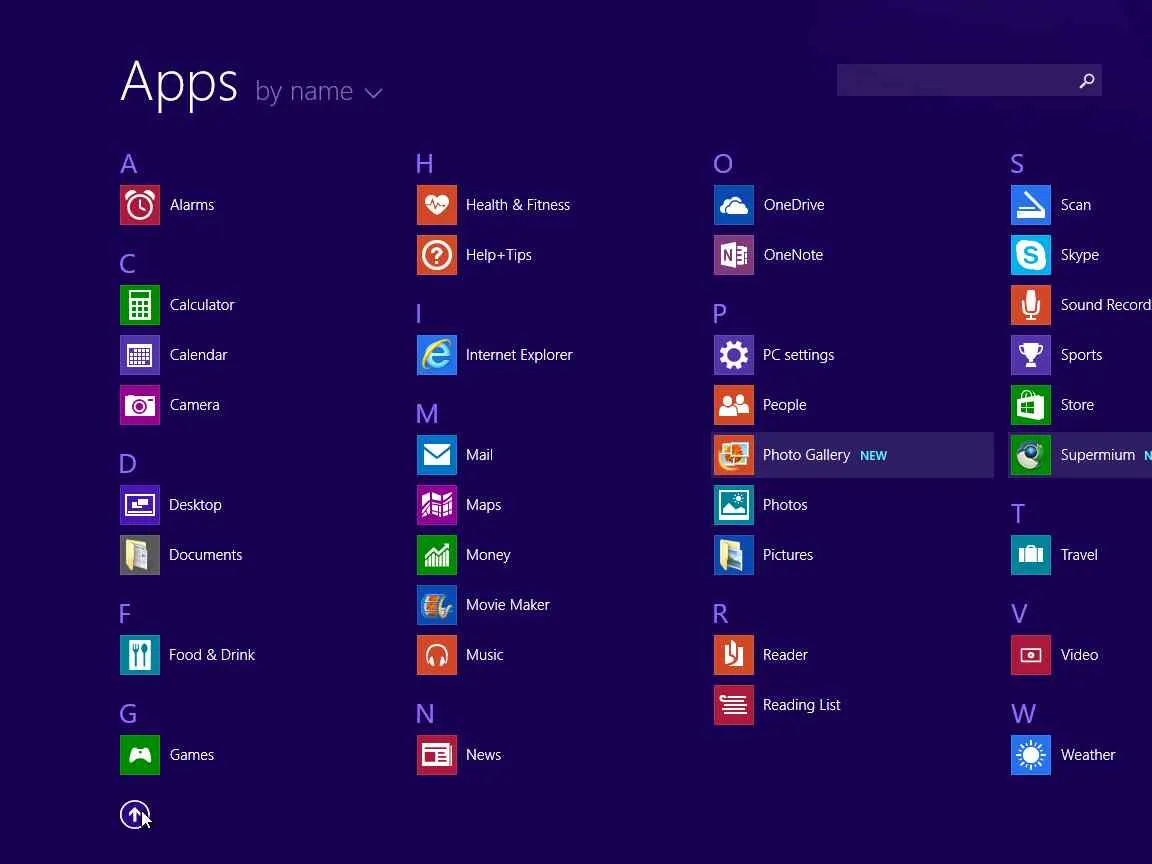1152x864 pixels.
Task: Launch OneNote app icon
Action: coord(733,255)
